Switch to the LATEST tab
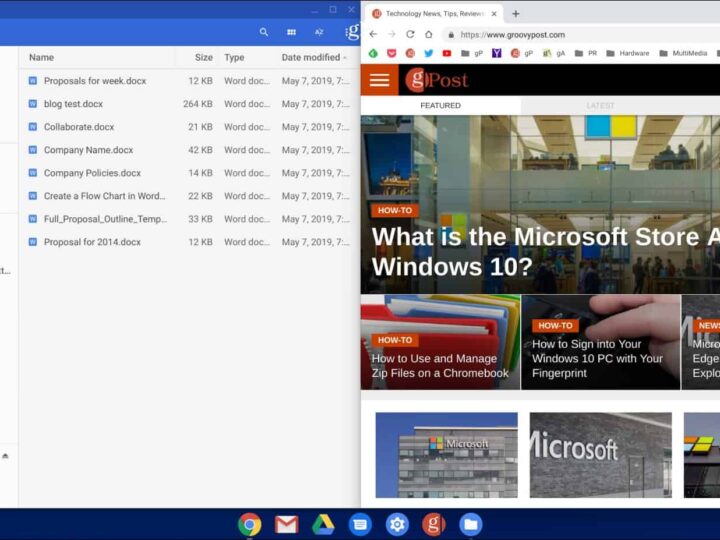720x540 pixels. [600, 105]
